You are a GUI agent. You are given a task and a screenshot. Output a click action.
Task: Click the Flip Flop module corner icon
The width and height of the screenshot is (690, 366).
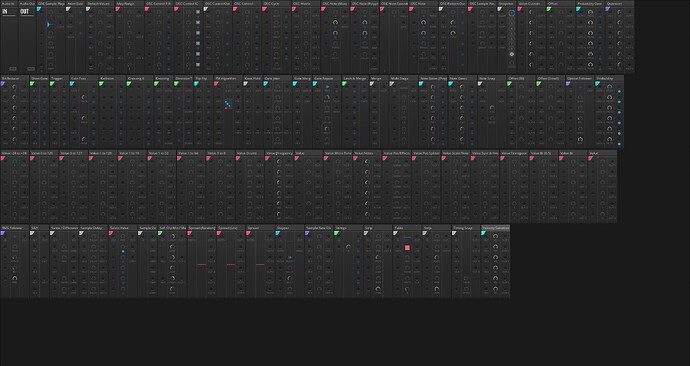pos(196,84)
